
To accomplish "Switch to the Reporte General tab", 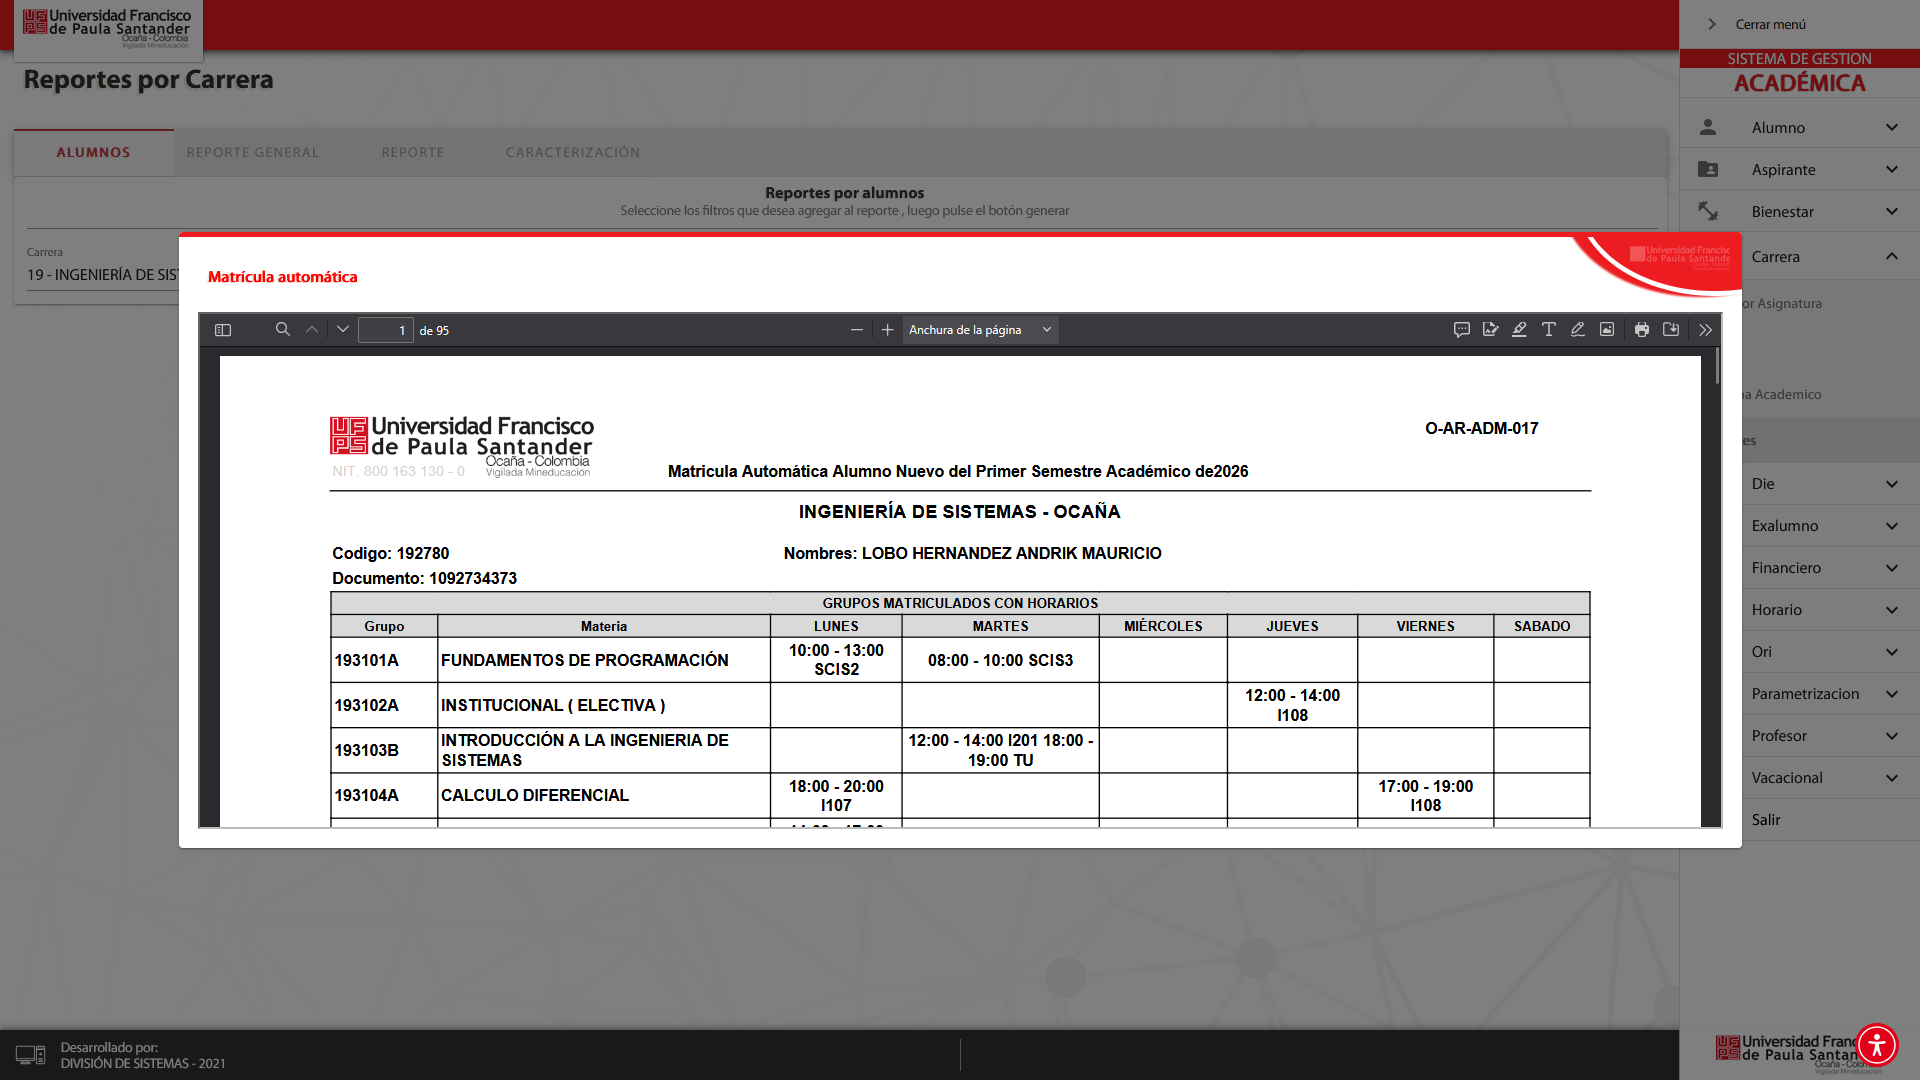I will click(253, 153).
